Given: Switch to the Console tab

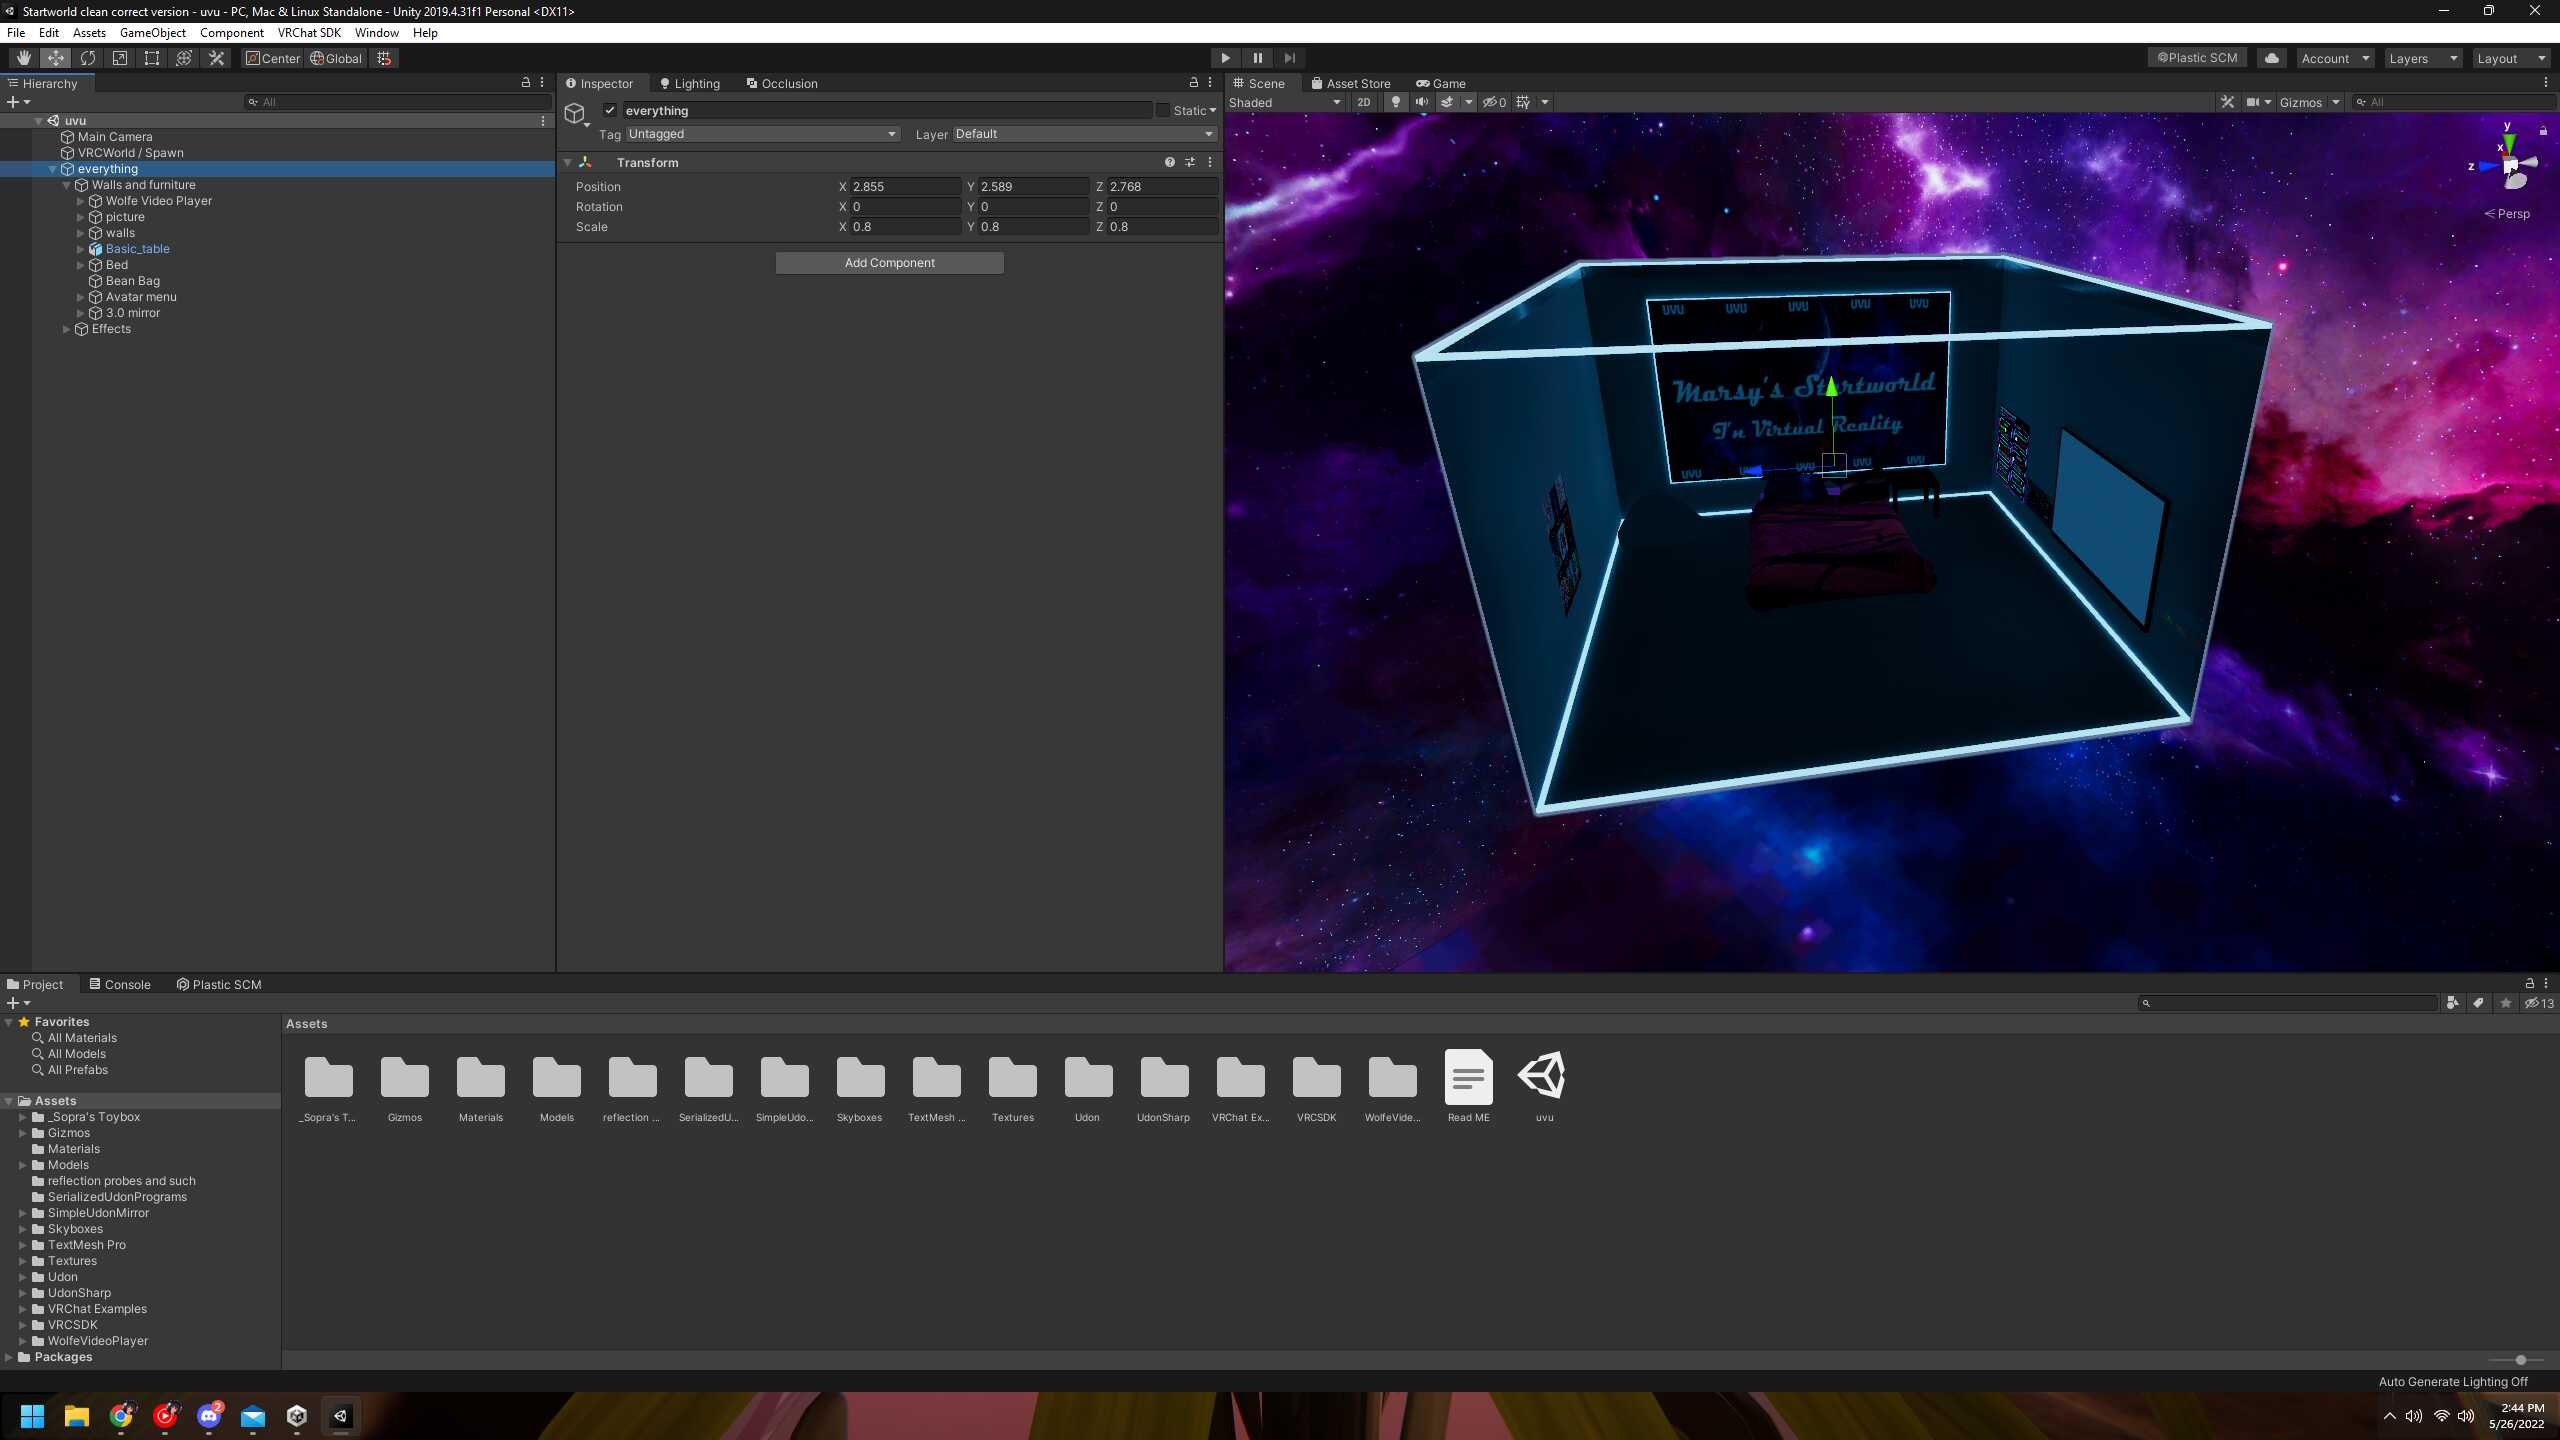Looking at the screenshot, I should point(120,984).
